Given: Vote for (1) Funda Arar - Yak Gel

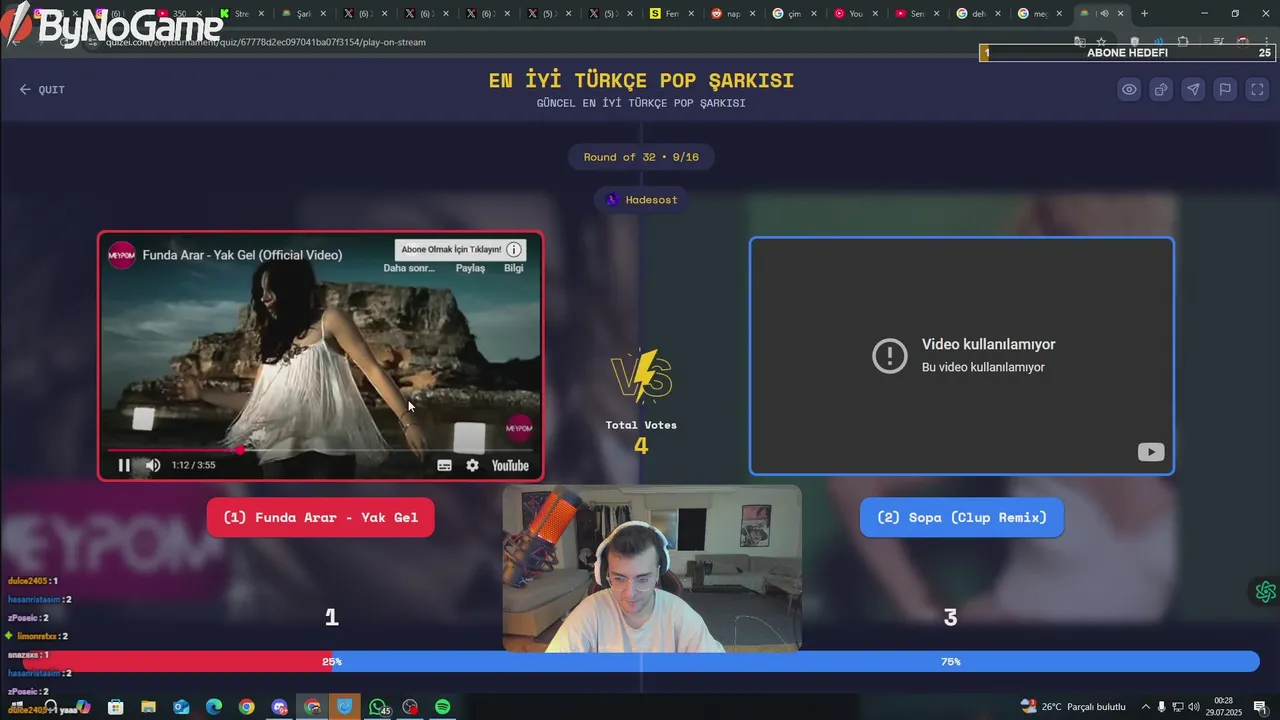Looking at the screenshot, I should pyautogui.click(x=320, y=517).
